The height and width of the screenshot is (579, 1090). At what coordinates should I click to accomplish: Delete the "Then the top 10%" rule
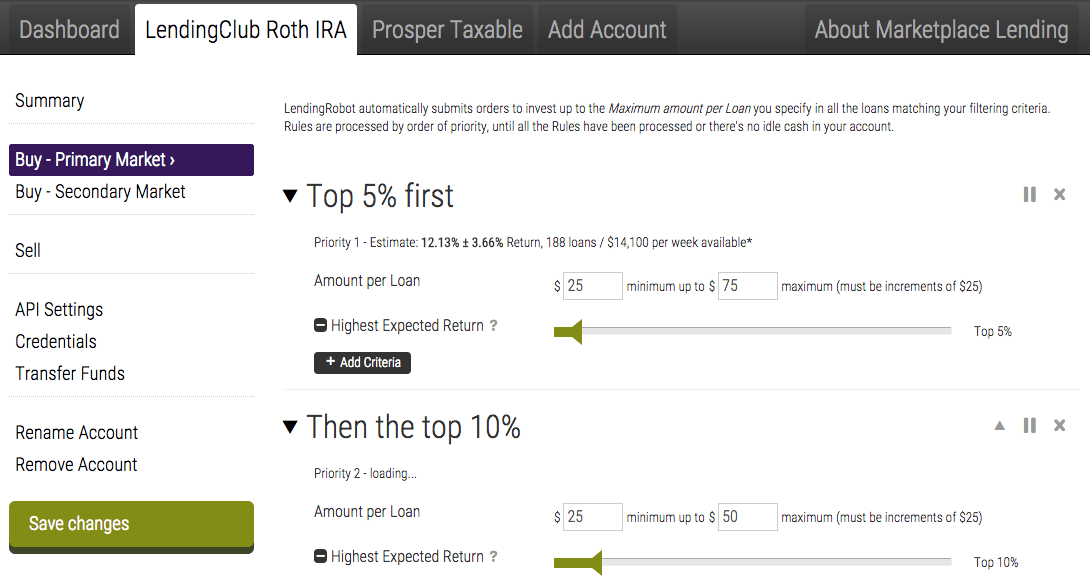[1060, 426]
